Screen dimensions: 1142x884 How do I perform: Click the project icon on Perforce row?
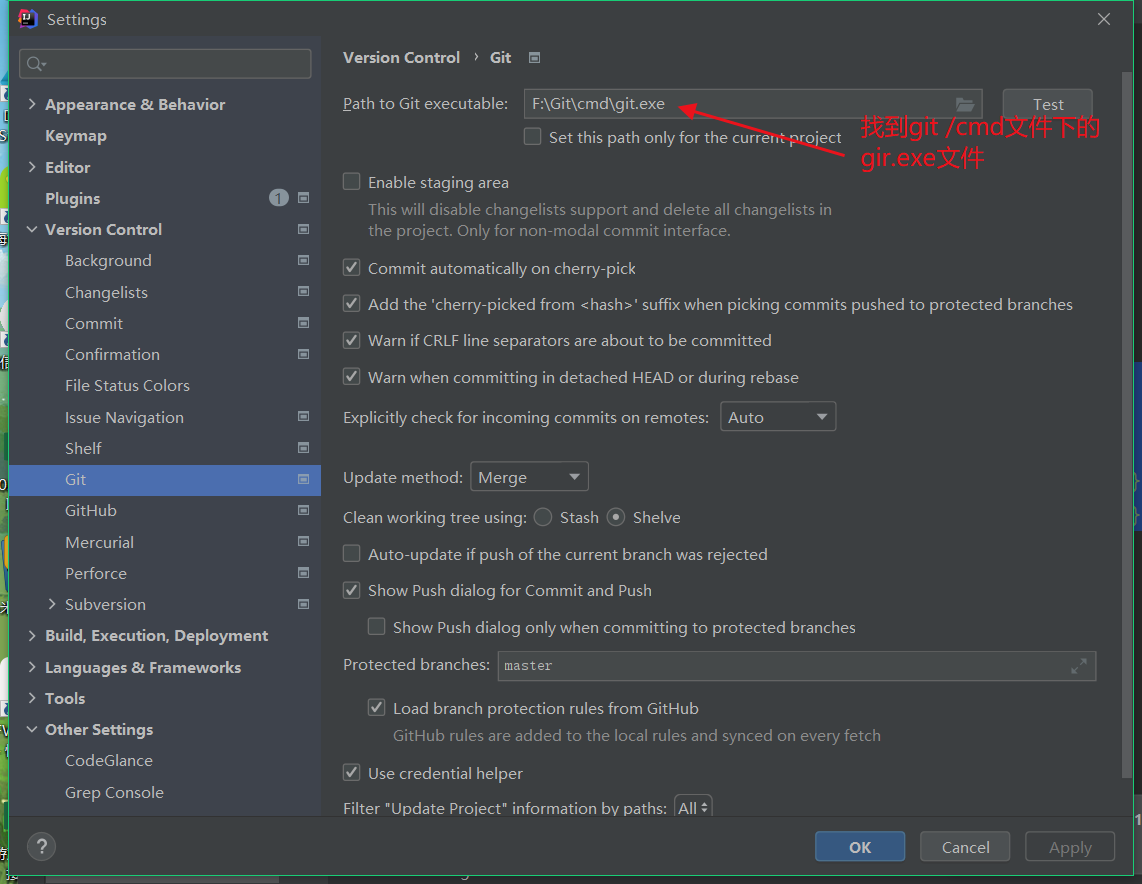click(x=304, y=572)
